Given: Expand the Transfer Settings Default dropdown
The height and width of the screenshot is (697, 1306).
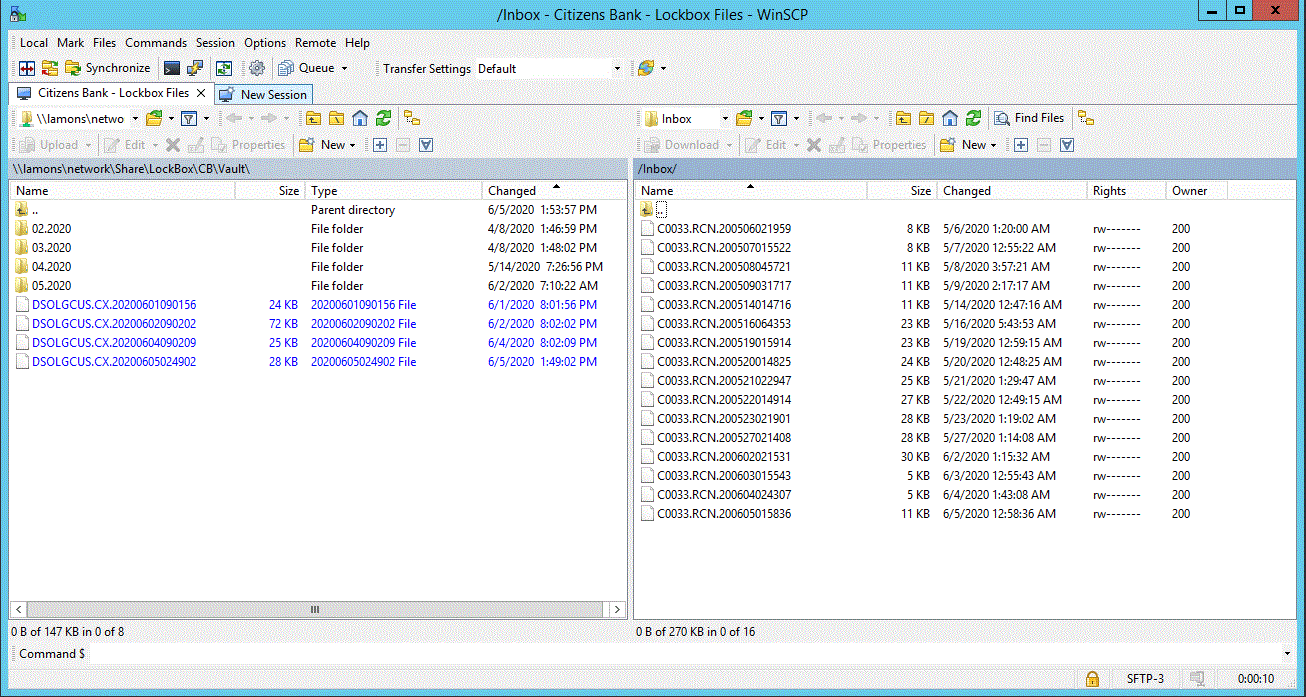Looking at the screenshot, I should pos(616,69).
